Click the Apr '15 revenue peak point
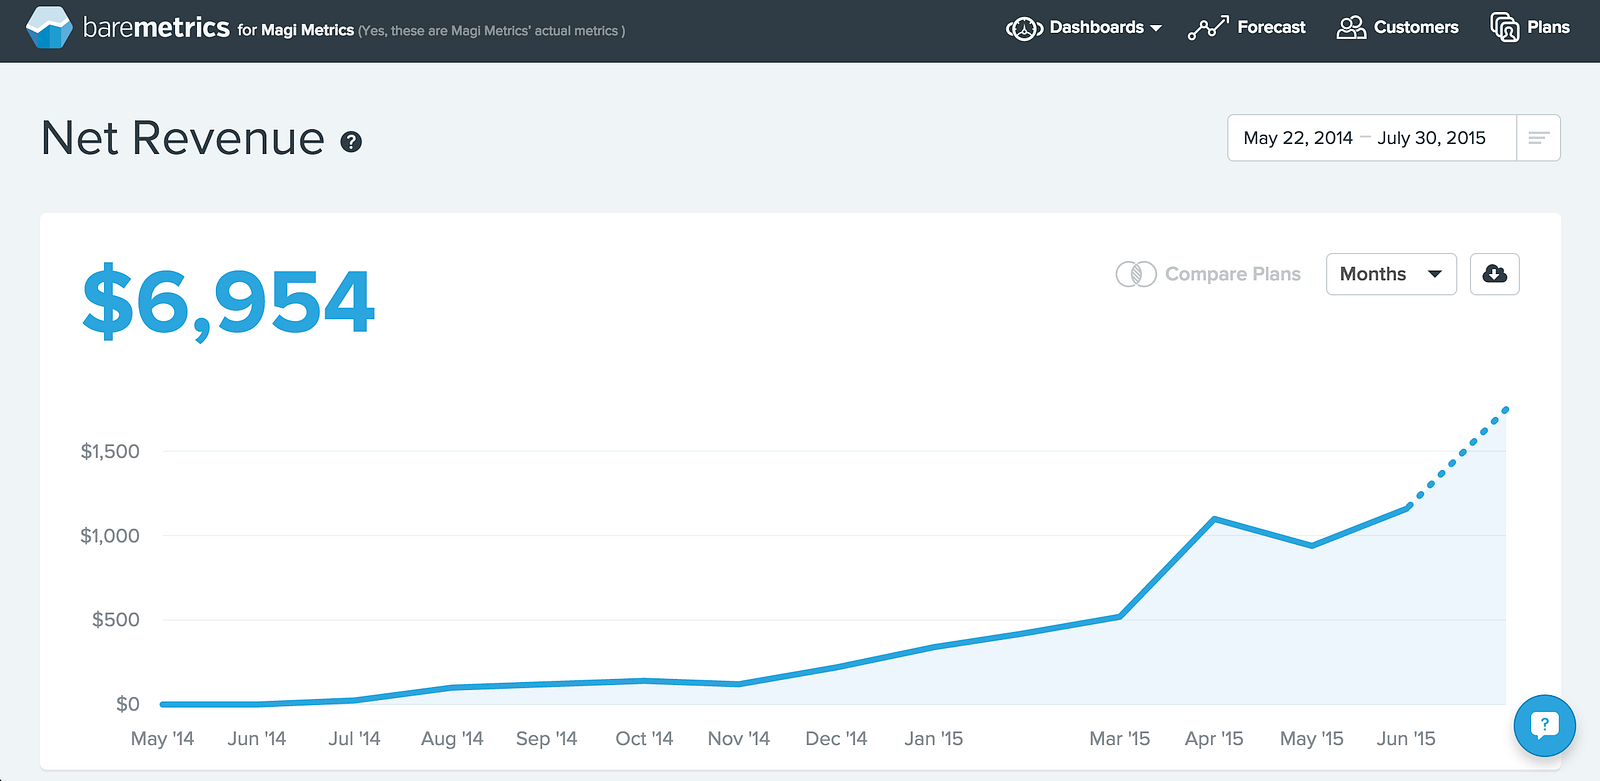 pyautogui.click(x=1214, y=519)
